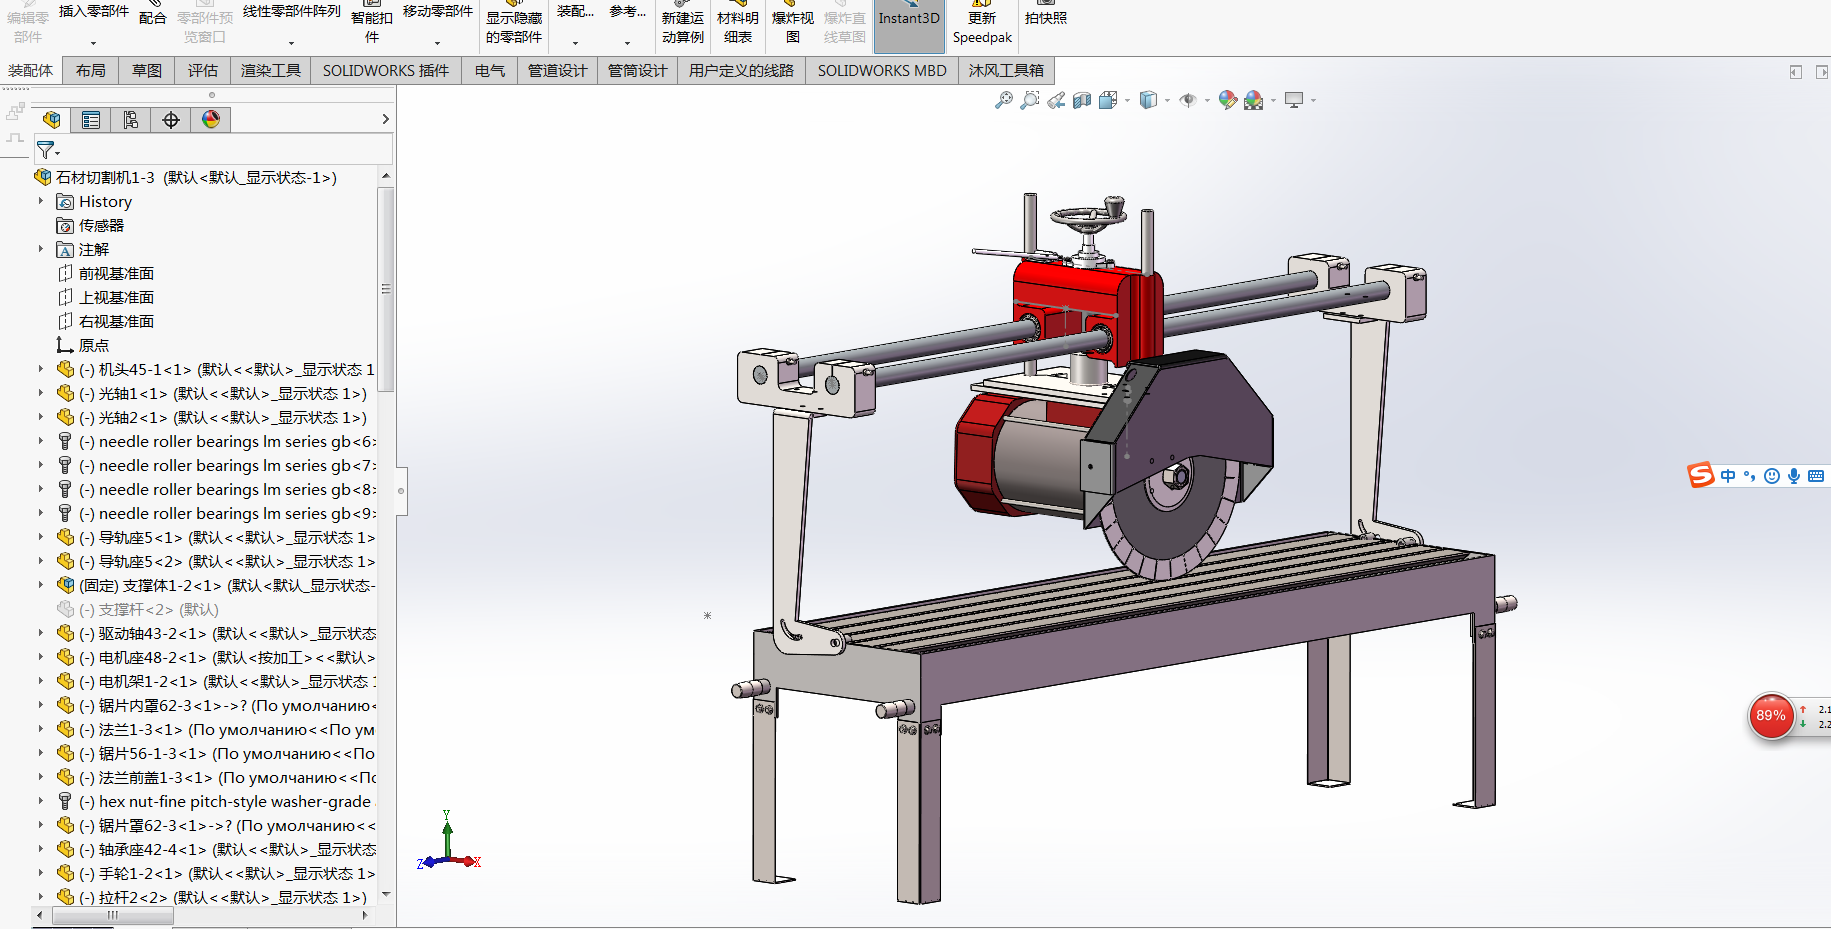Screen dimensions: 1831x929
Task: Open the Hide/Show Items dropdown arrow
Action: (1207, 101)
